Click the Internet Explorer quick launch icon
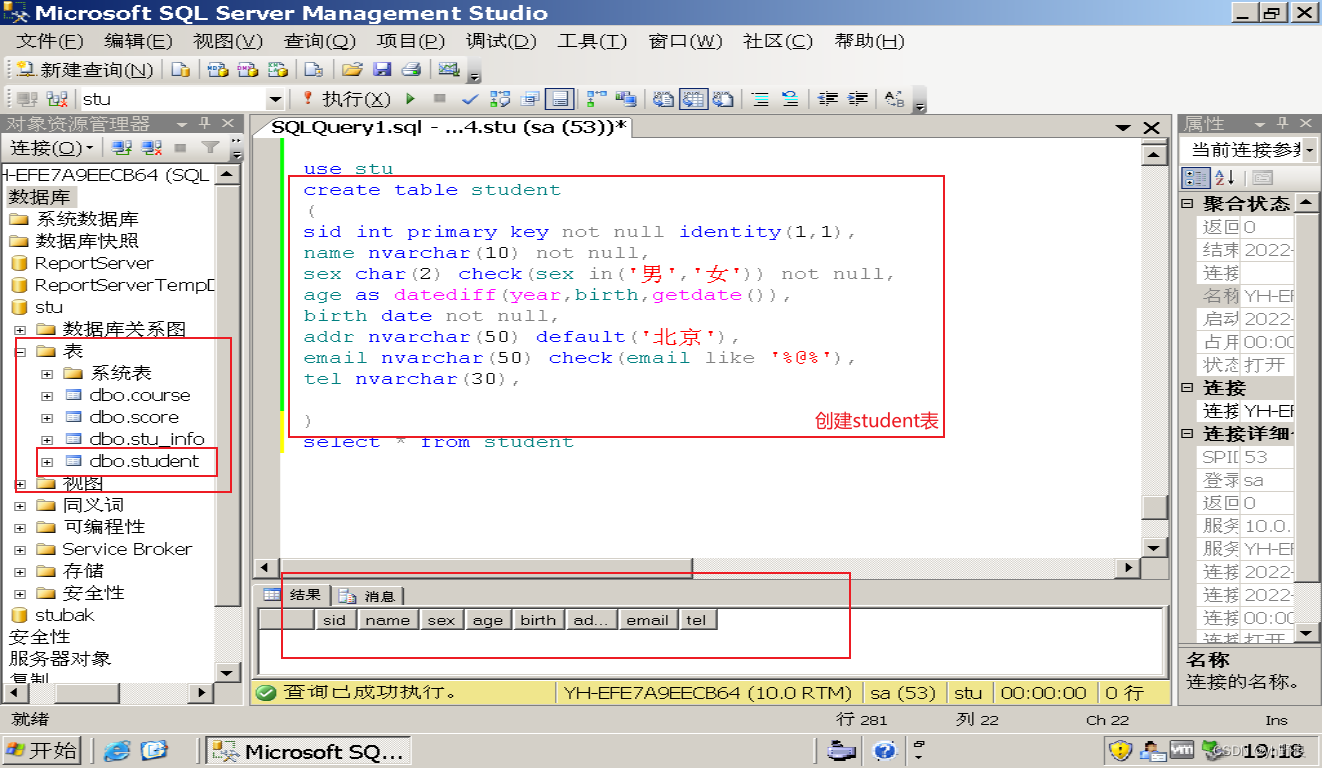 [x=117, y=750]
